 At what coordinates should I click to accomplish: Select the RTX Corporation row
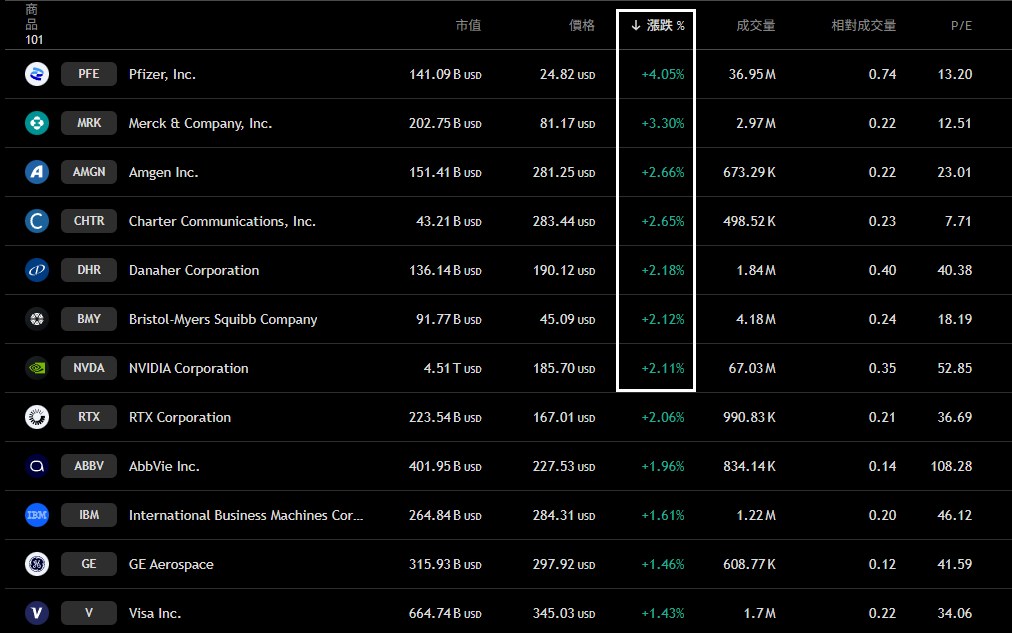(x=180, y=417)
